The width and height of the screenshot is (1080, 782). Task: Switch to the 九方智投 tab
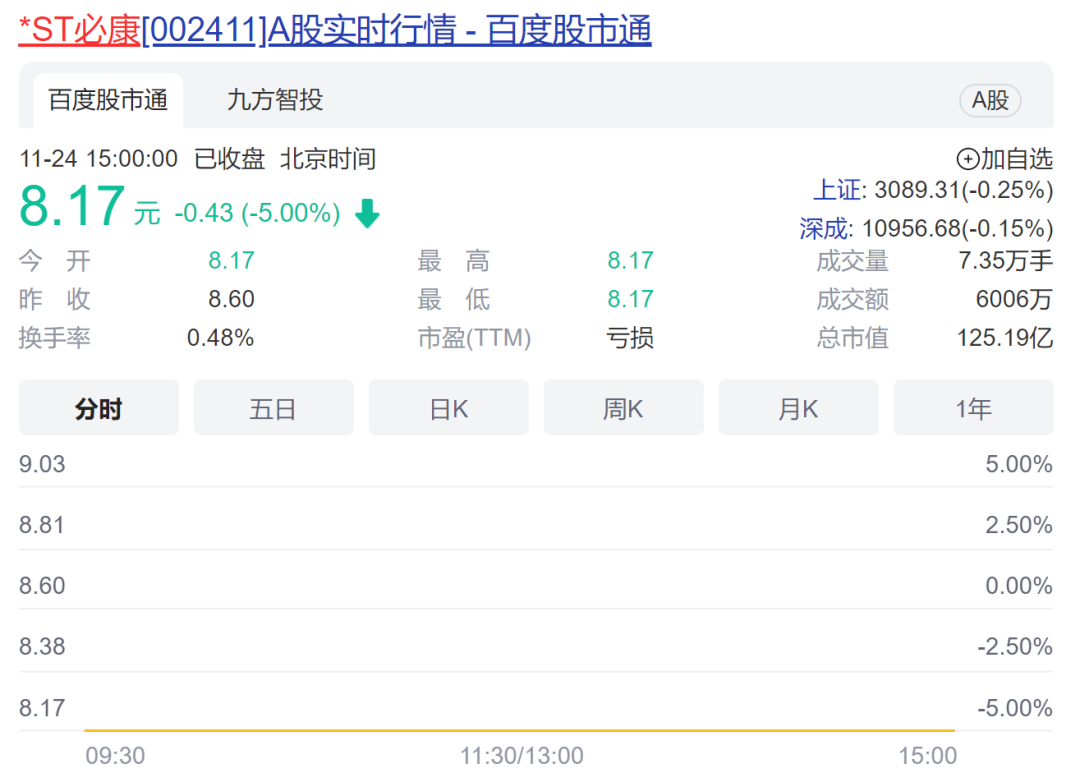click(x=275, y=101)
